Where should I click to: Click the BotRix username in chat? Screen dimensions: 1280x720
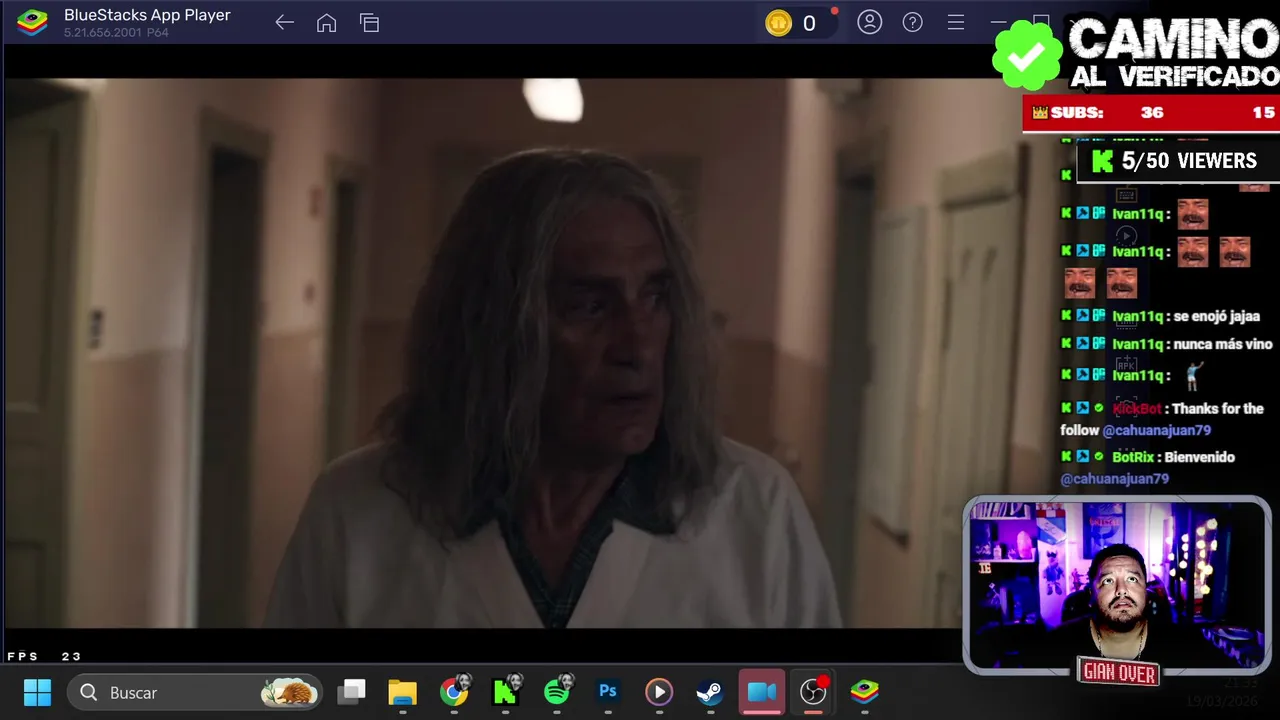pos(1133,457)
